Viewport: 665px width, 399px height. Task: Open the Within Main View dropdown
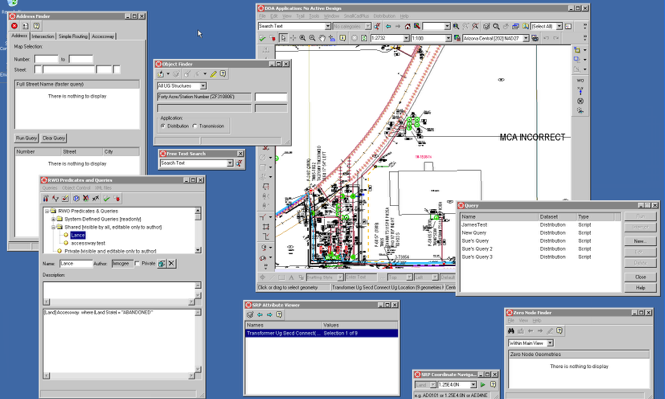coord(550,343)
